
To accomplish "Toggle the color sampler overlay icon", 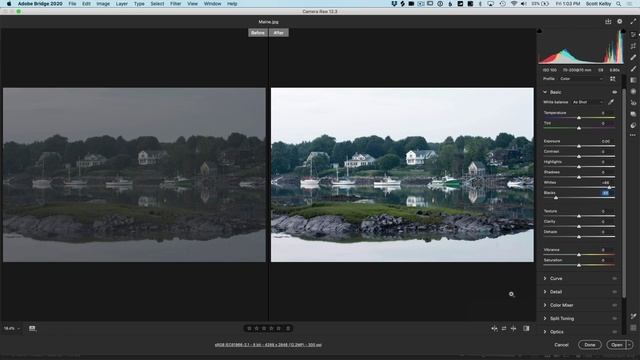I will click(633, 316).
